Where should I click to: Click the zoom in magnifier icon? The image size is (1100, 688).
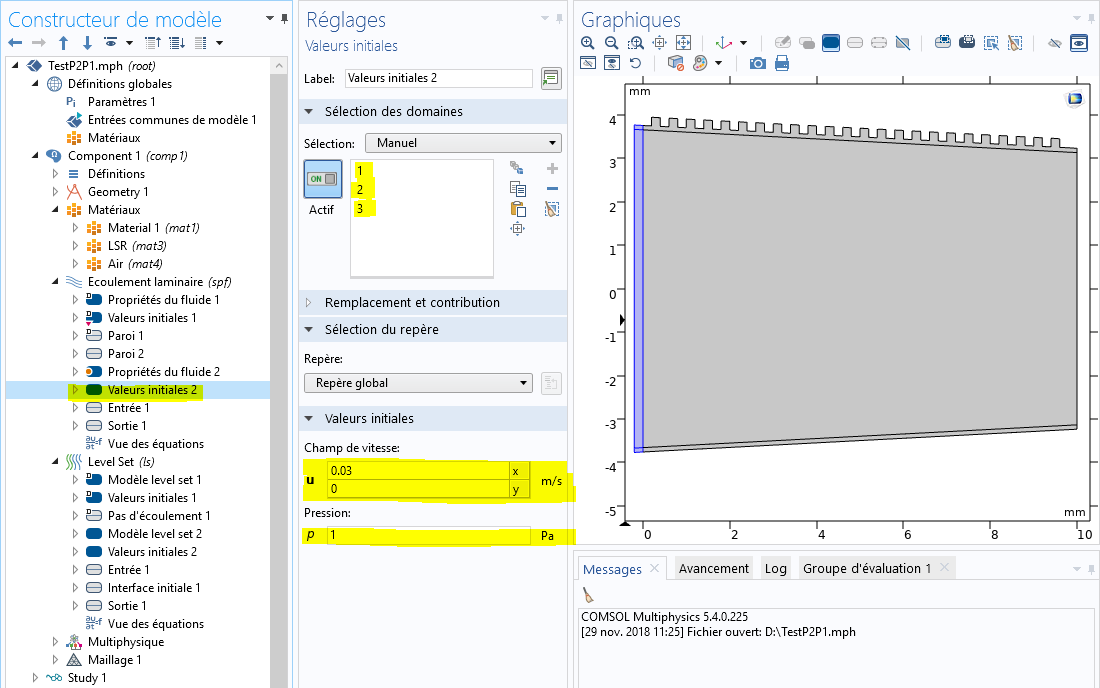click(587, 43)
